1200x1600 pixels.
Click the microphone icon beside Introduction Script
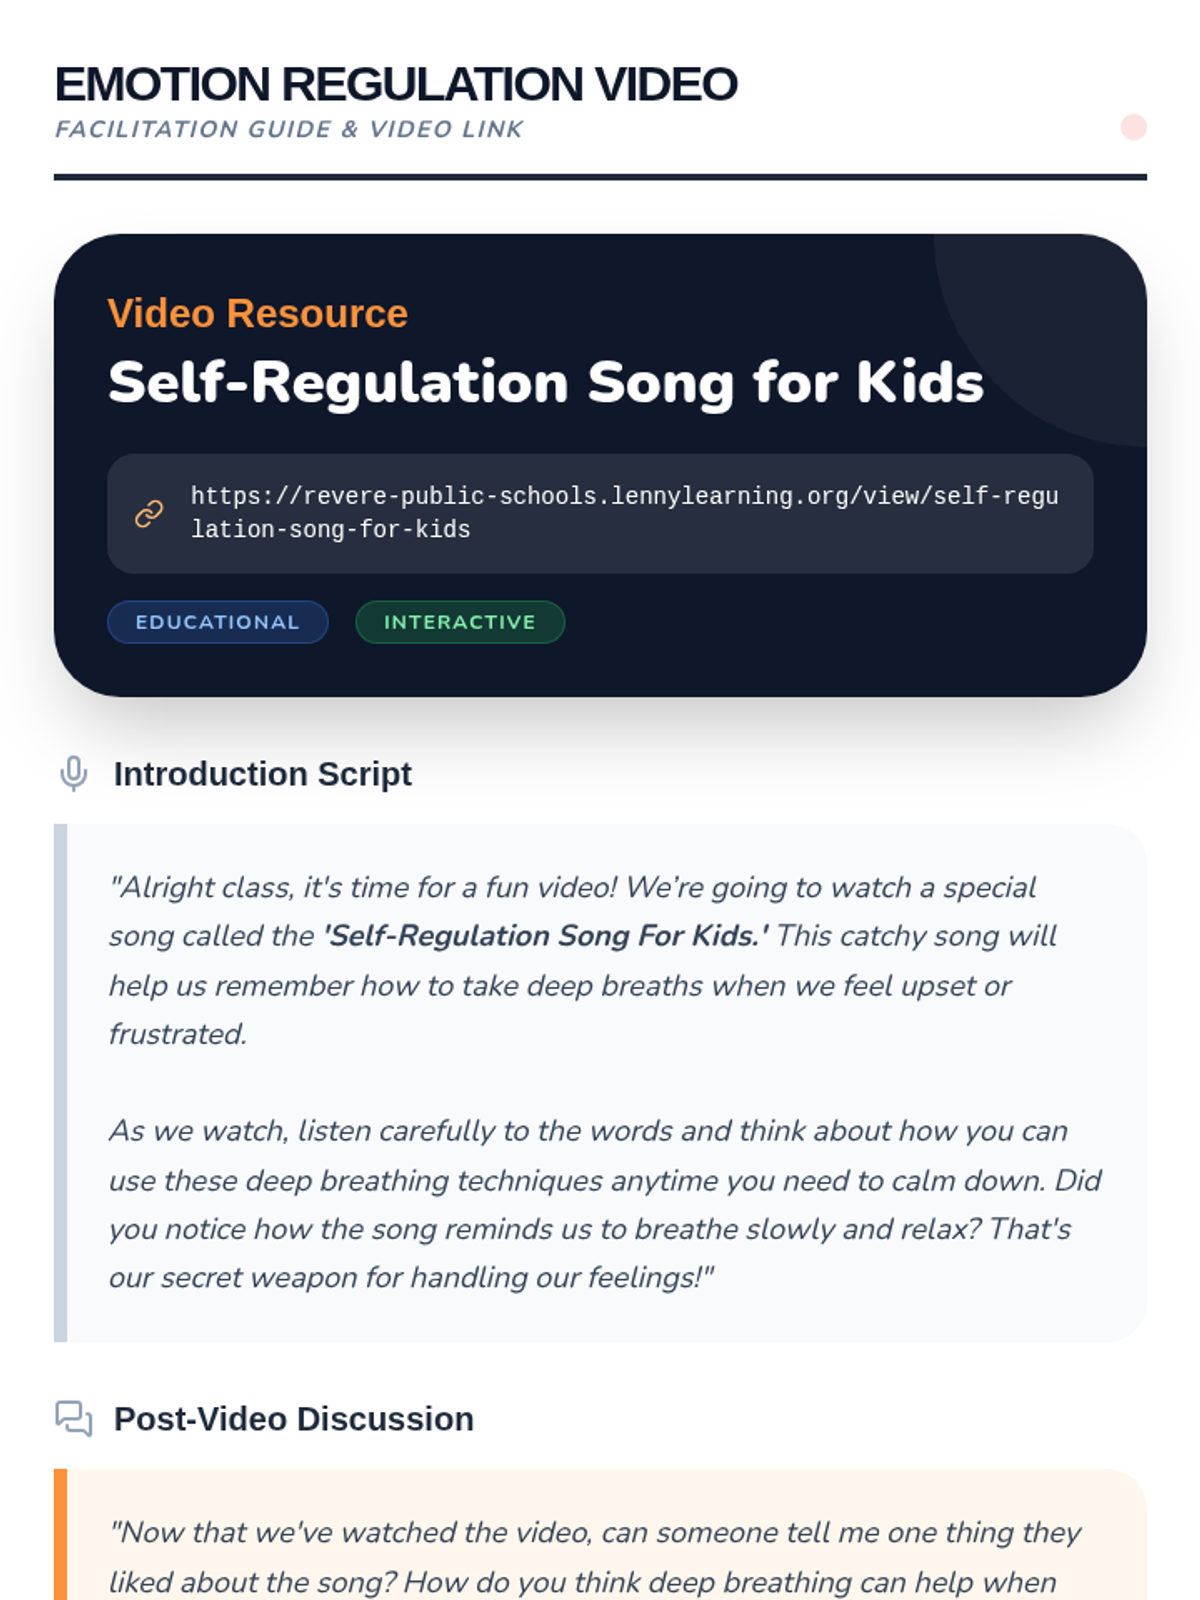tap(74, 774)
